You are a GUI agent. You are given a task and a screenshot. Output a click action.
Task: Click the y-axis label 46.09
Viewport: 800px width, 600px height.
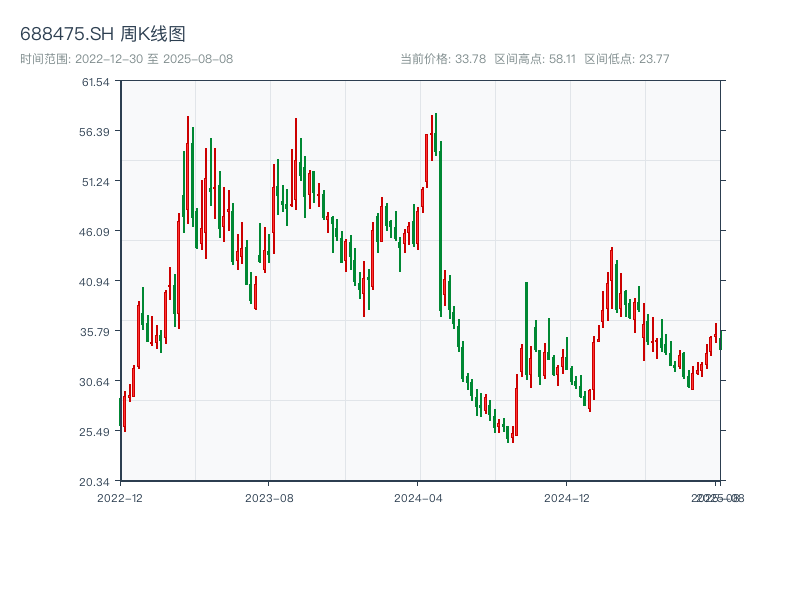94,232
